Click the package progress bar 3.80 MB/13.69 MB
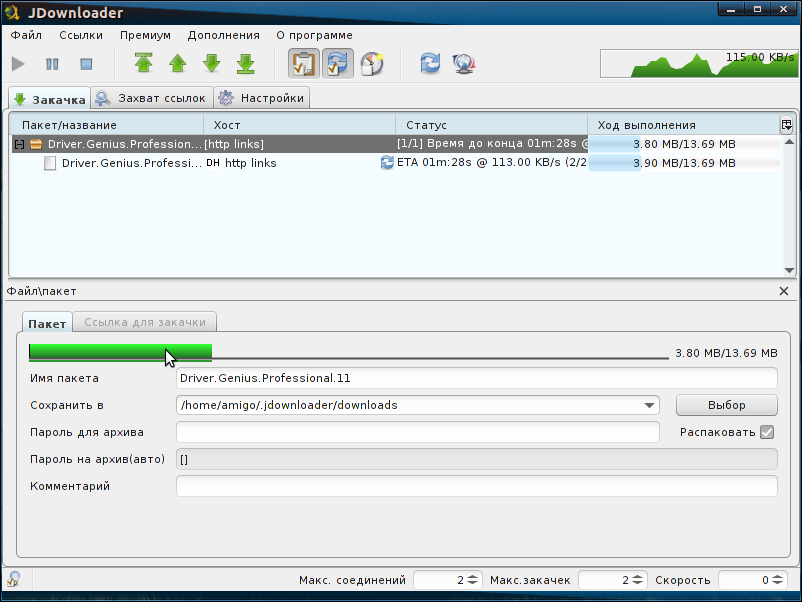The height and width of the screenshot is (602, 802). (684, 144)
